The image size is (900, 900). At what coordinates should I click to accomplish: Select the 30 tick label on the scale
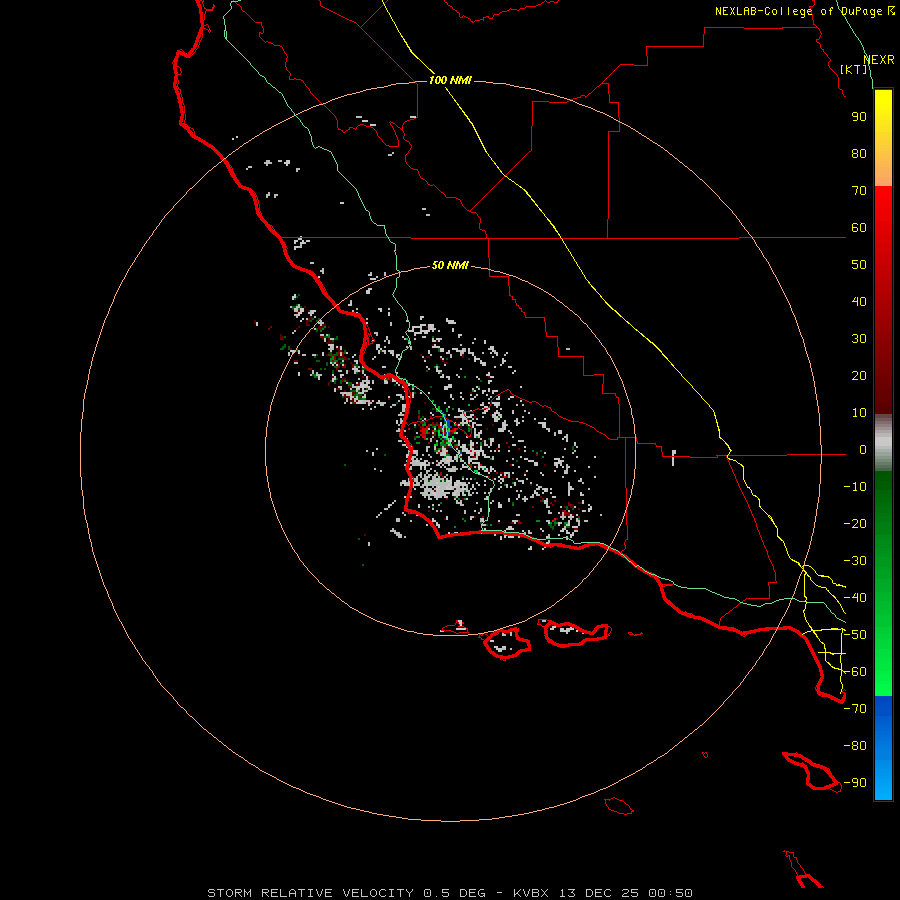(x=859, y=339)
